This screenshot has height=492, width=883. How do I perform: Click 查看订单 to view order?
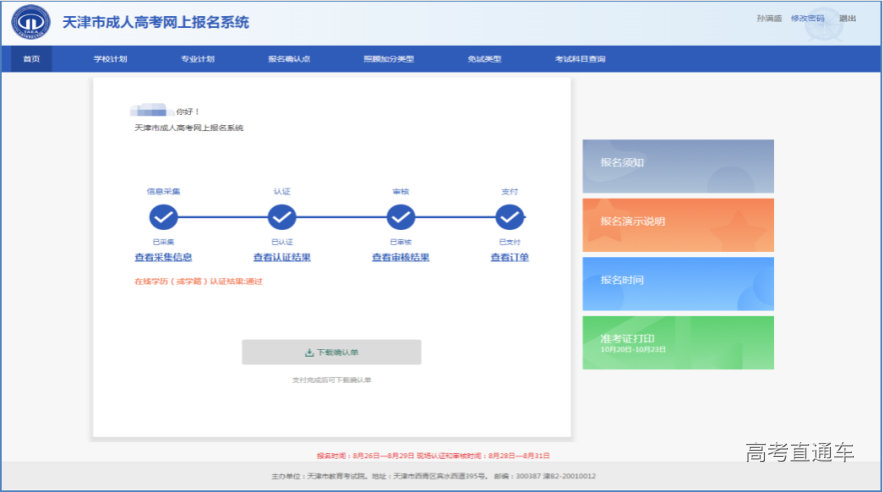coord(510,258)
